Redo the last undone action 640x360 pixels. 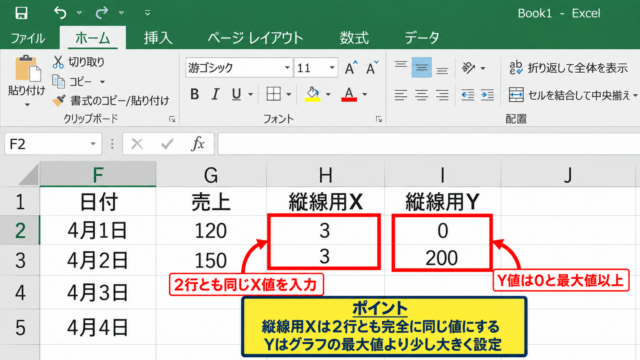point(102,13)
